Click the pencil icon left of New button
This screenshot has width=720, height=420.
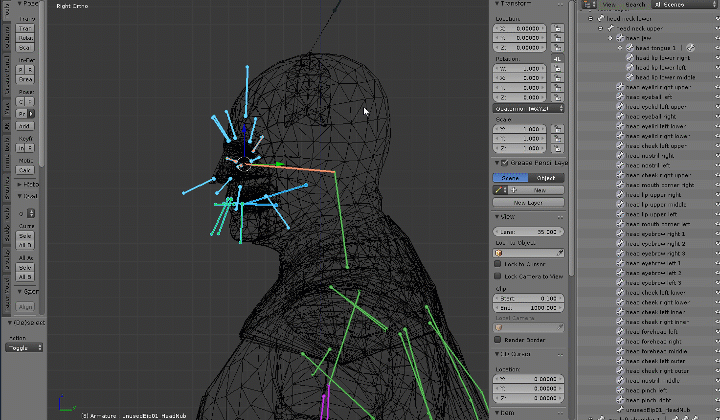500,189
